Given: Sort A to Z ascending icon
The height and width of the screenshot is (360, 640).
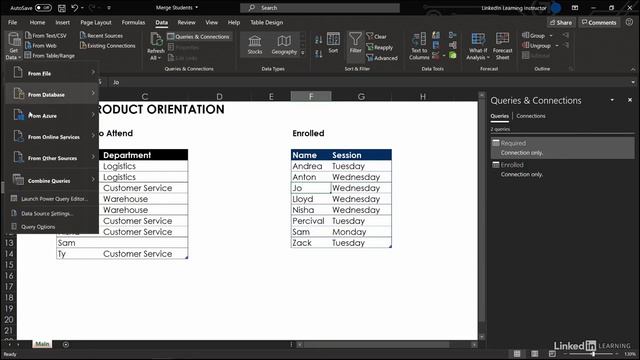Looking at the screenshot, I should (318, 40).
